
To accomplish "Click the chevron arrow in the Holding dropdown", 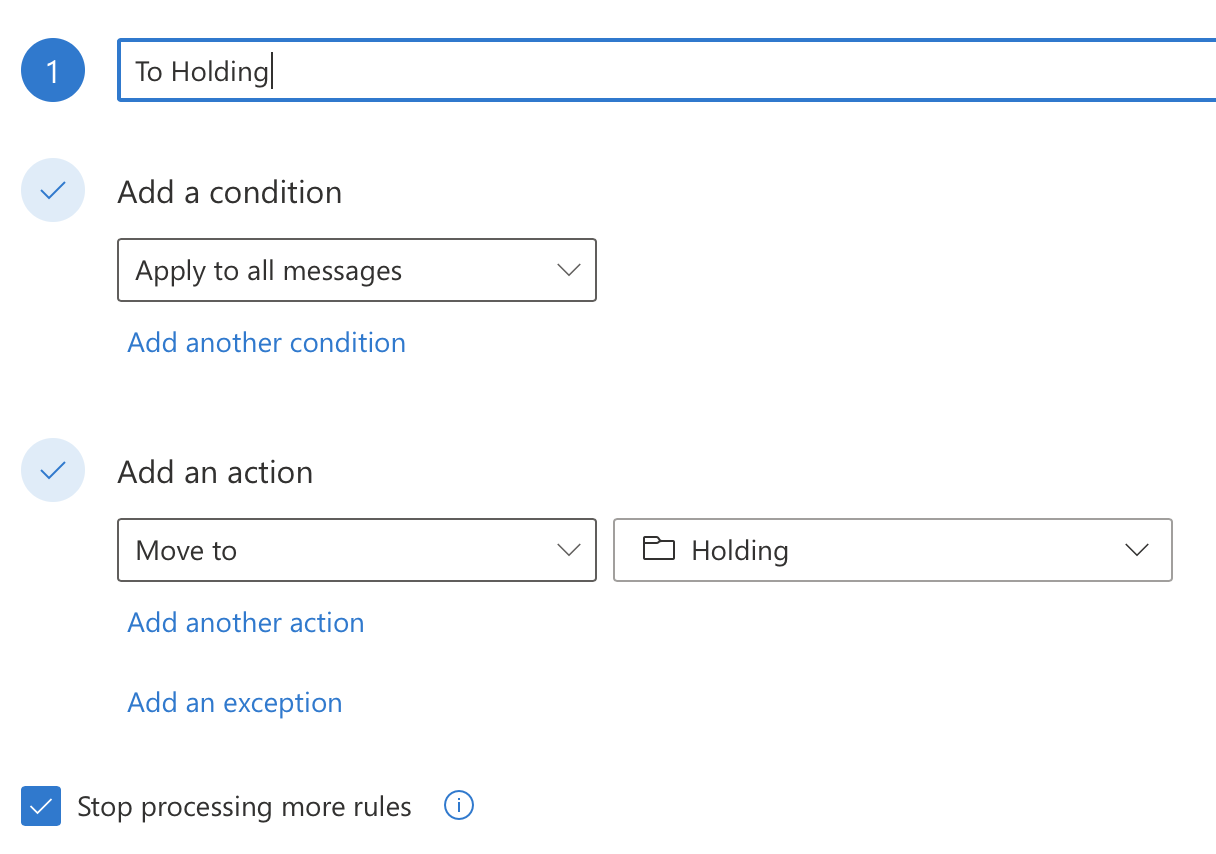I will pos(1136,550).
